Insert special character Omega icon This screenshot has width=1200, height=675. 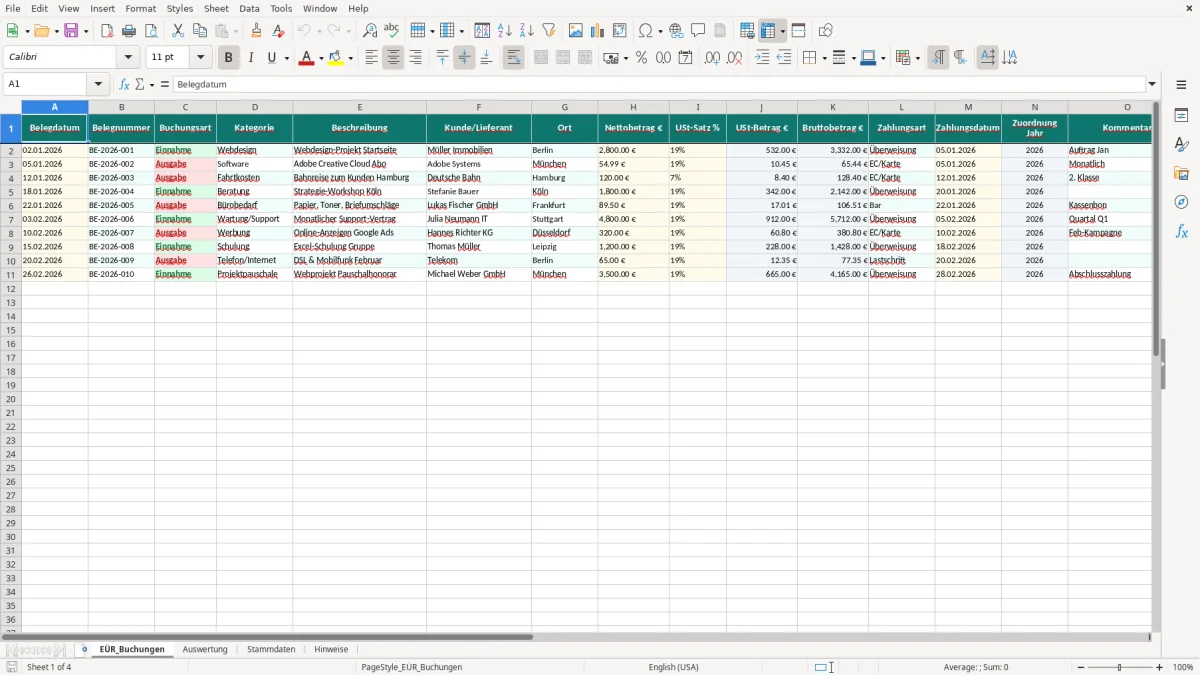coord(646,31)
